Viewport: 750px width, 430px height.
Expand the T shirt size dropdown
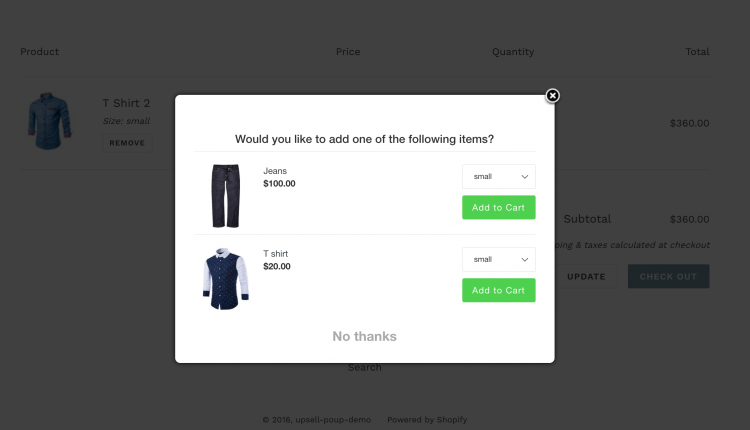tap(498, 260)
